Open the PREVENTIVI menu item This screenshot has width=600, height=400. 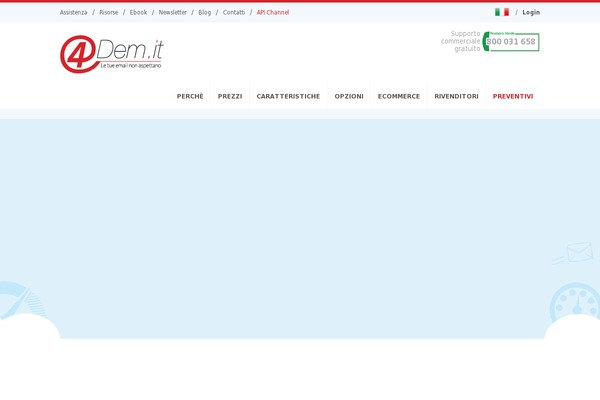tap(513, 96)
